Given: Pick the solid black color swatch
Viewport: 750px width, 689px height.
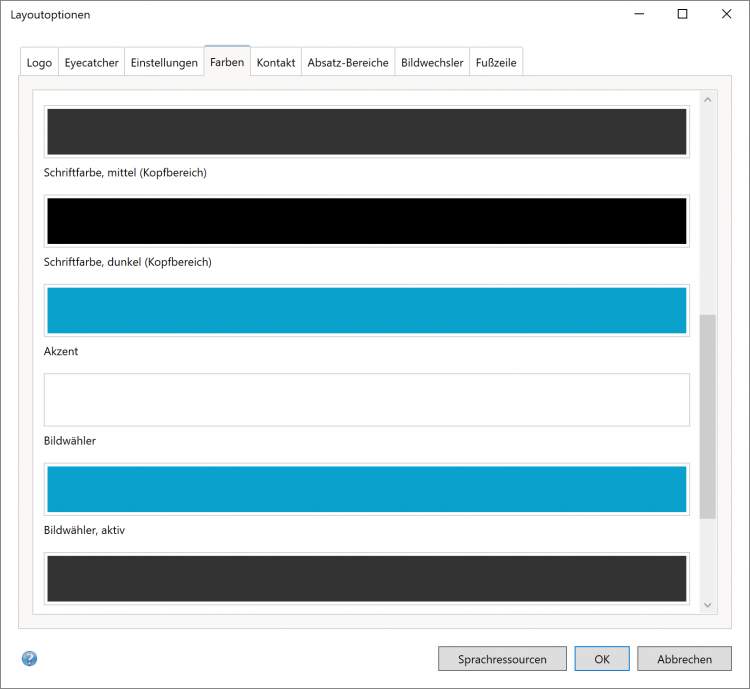Looking at the screenshot, I should tap(367, 221).
